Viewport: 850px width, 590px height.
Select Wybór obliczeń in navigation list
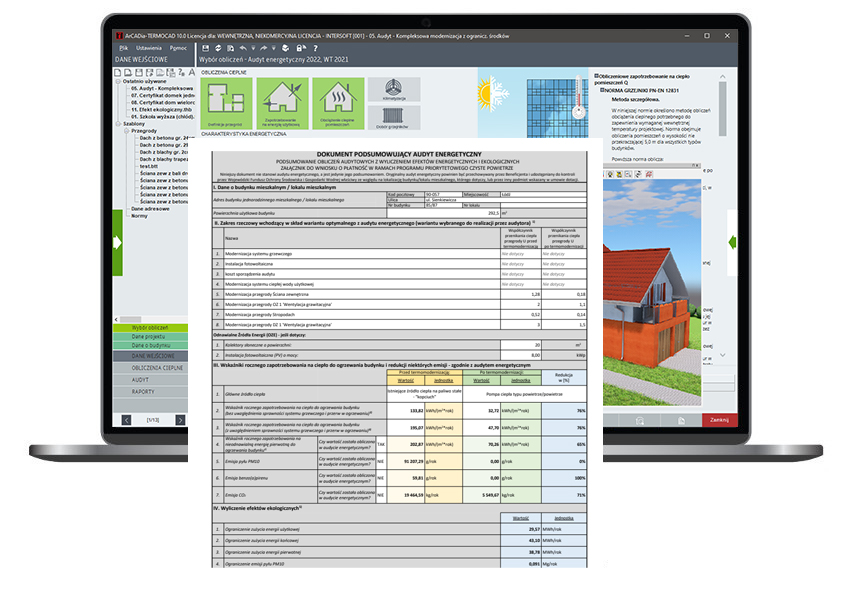pos(150,328)
